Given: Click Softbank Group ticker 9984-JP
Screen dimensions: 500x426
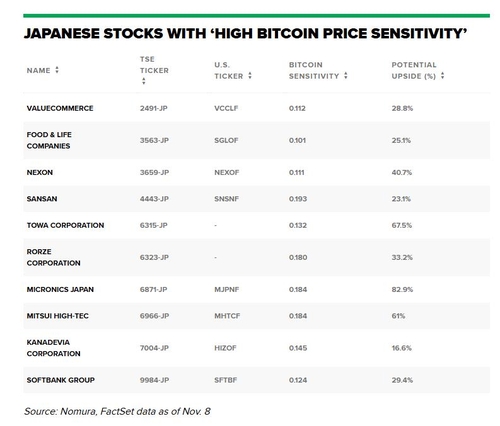Looking at the screenshot, I should (x=154, y=380).
